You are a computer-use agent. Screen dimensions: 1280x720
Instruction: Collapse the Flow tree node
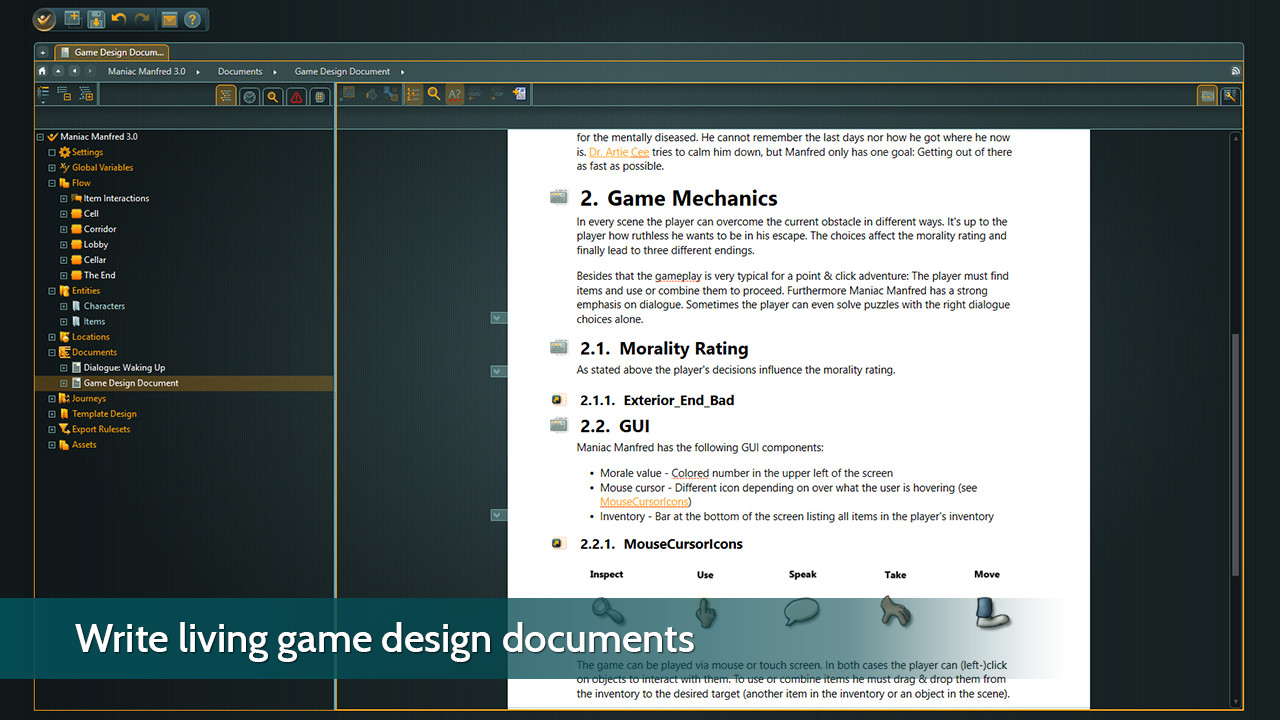click(x=51, y=182)
